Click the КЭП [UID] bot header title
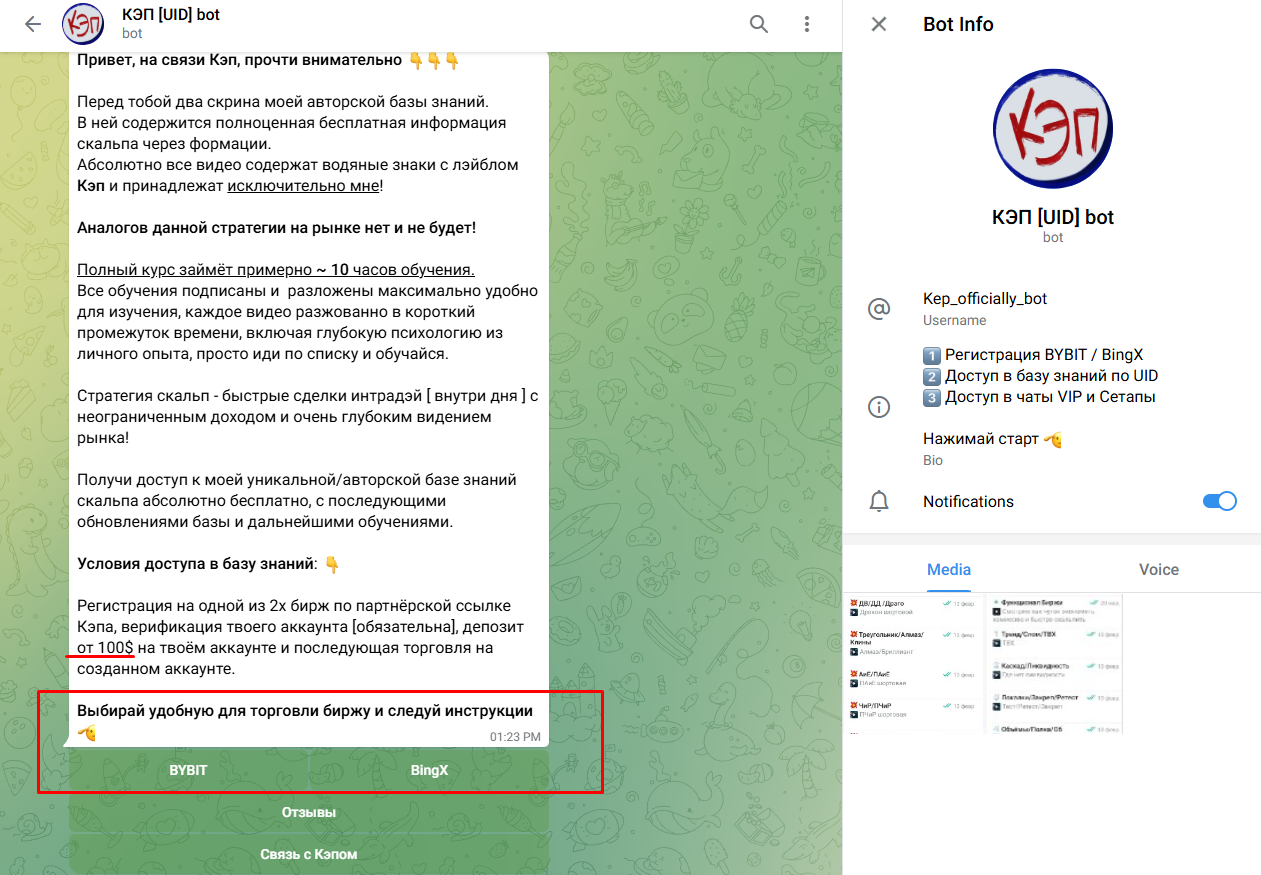The height and width of the screenshot is (875, 1261). pyautogui.click(x=171, y=15)
